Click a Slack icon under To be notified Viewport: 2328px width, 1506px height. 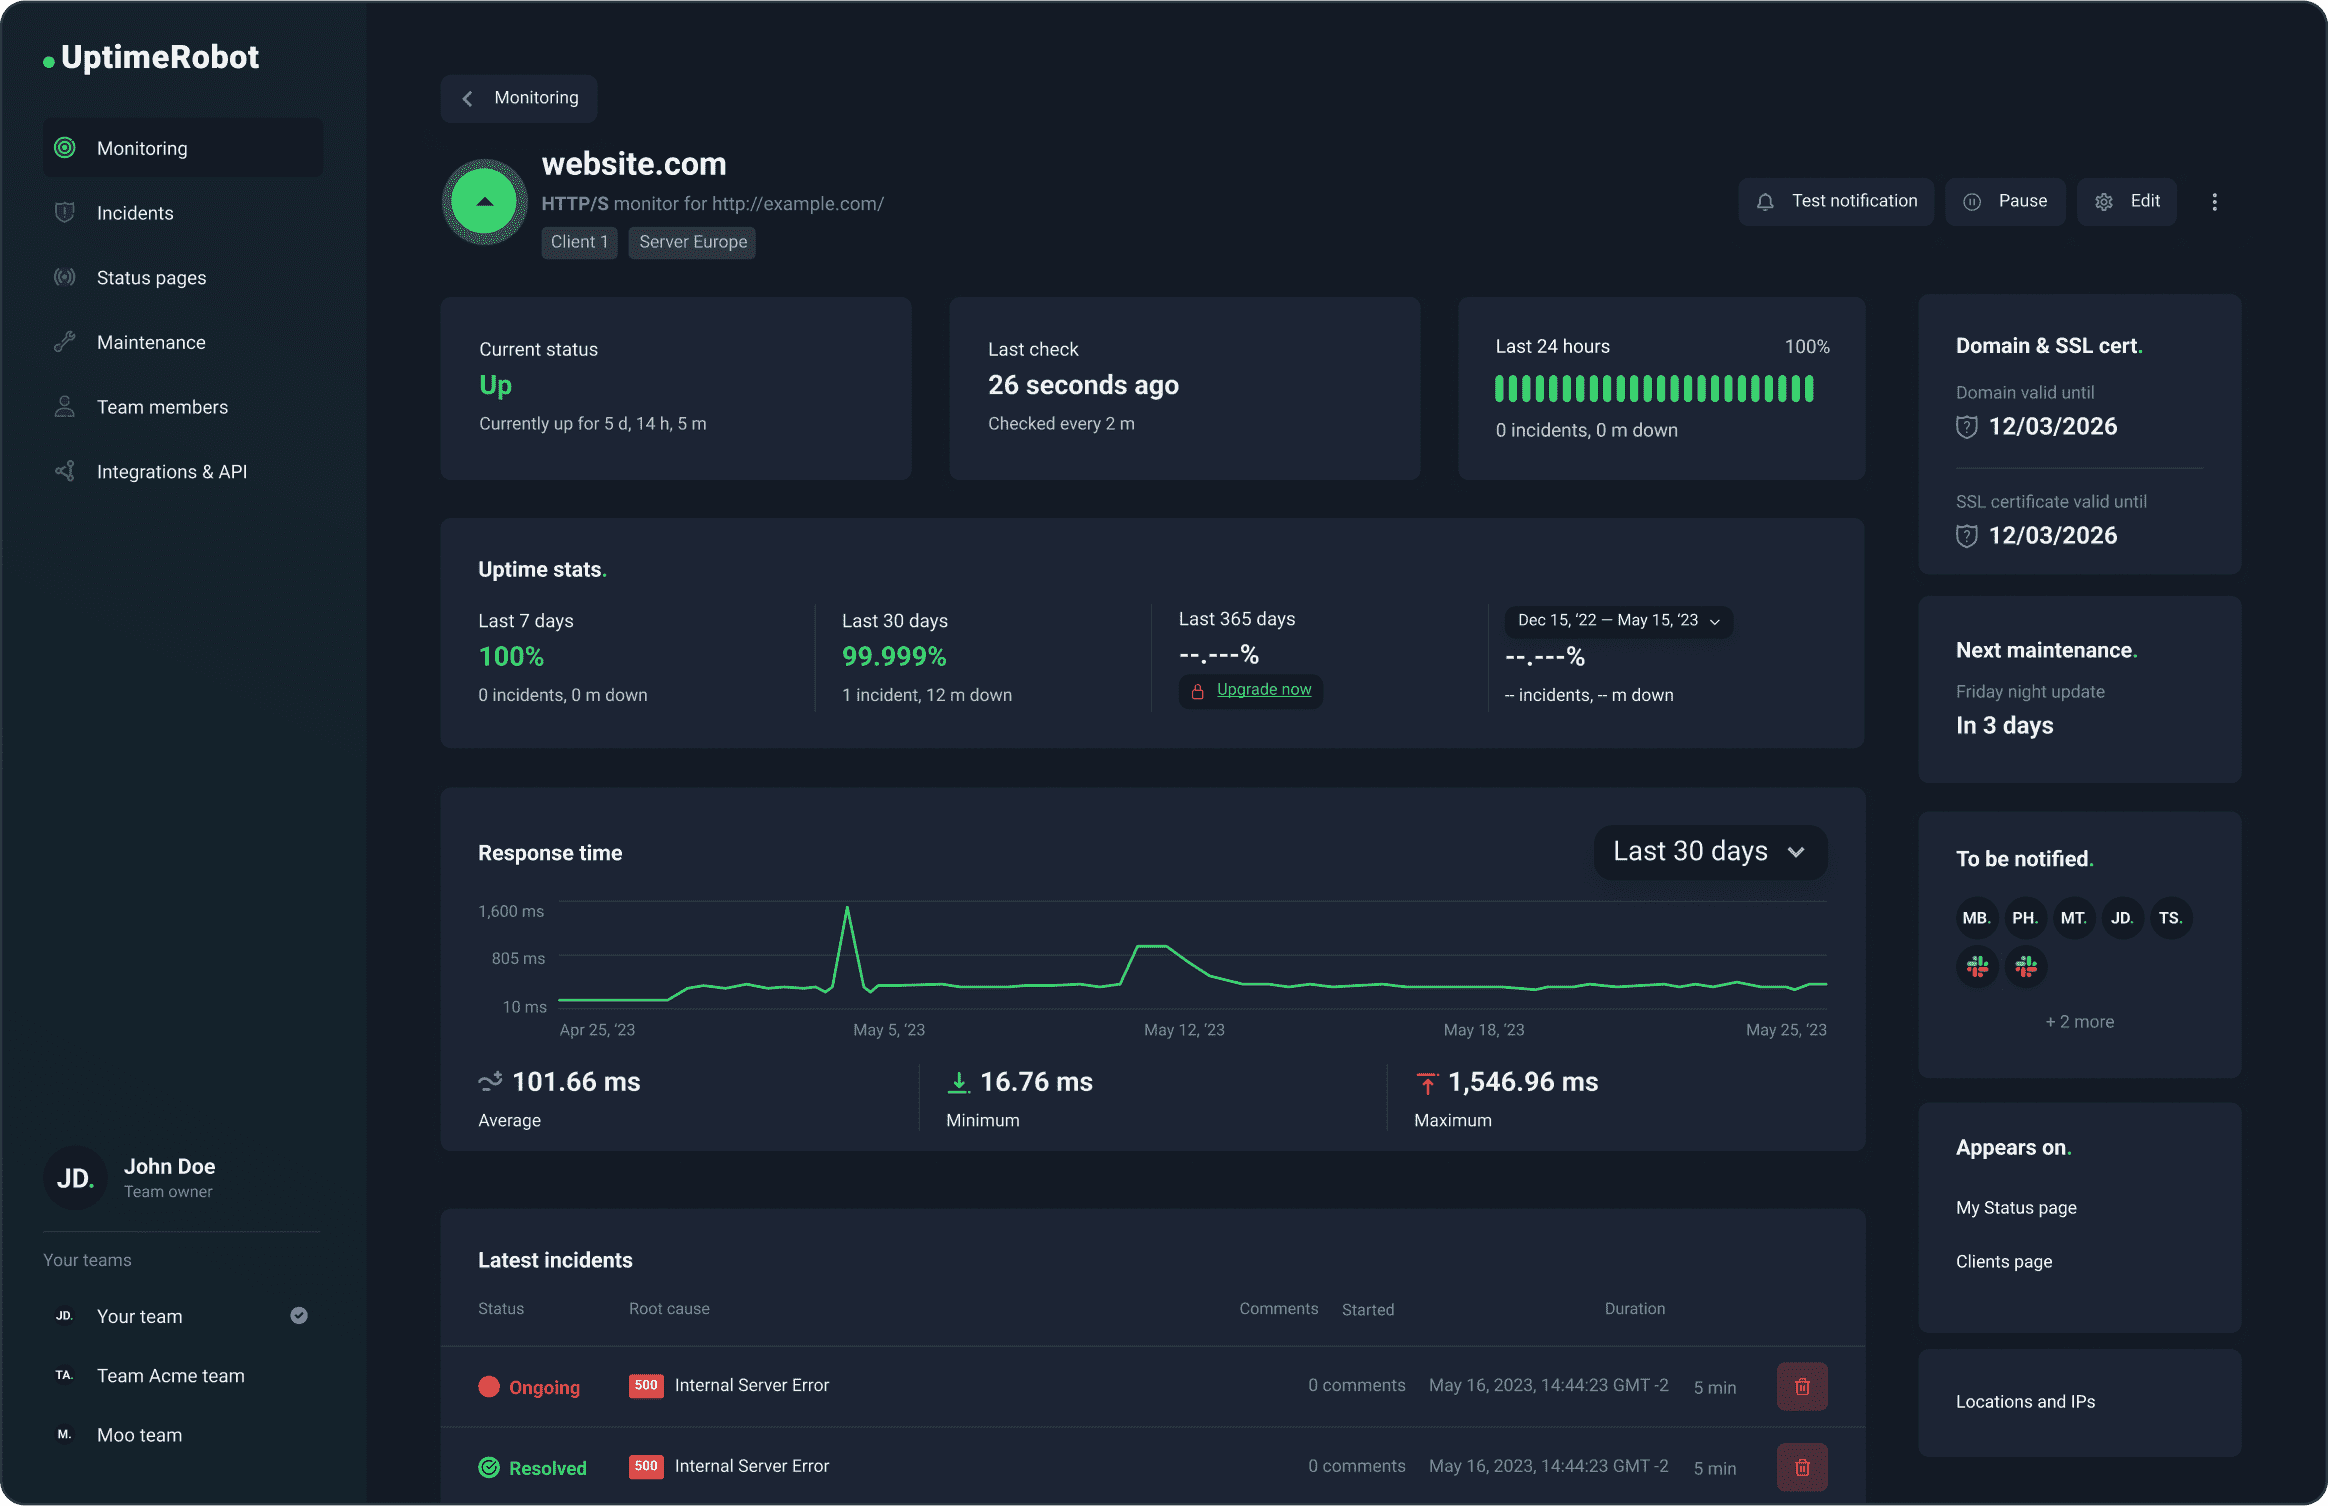click(x=1977, y=966)
